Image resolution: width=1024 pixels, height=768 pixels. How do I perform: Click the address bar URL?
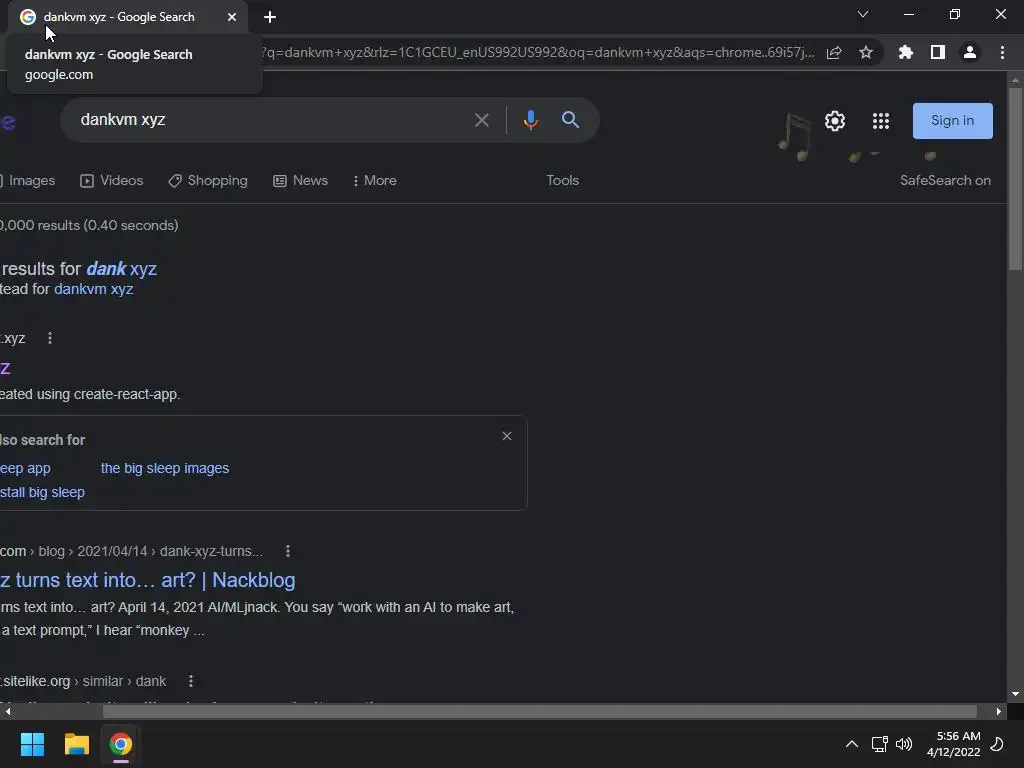click(x=538, y=53)
